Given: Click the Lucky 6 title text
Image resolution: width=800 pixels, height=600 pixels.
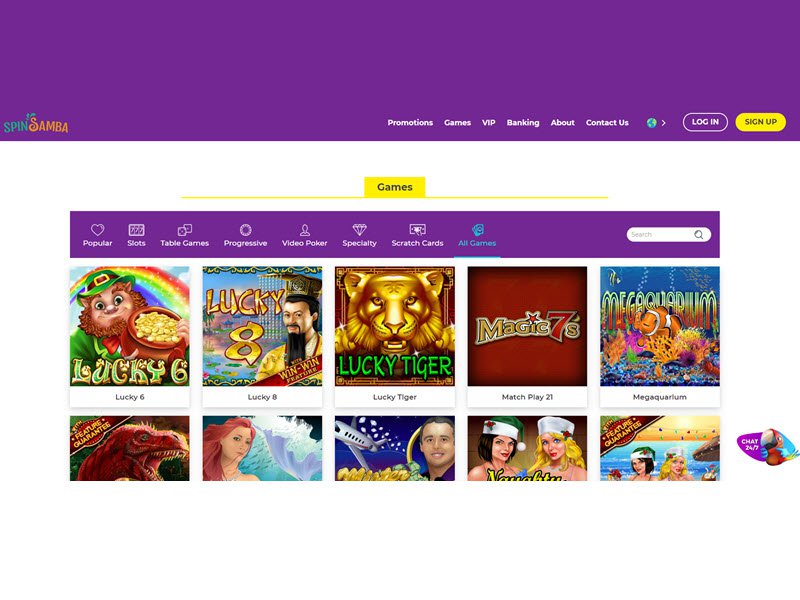Looking at the screenshot, I should point(130,397).
